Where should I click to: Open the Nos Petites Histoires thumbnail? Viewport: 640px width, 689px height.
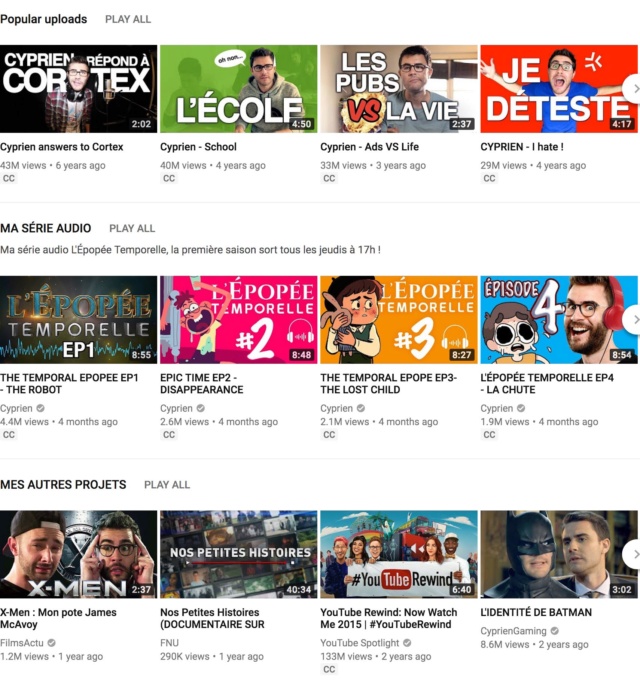pyautogui.click(x=238, y=554)
